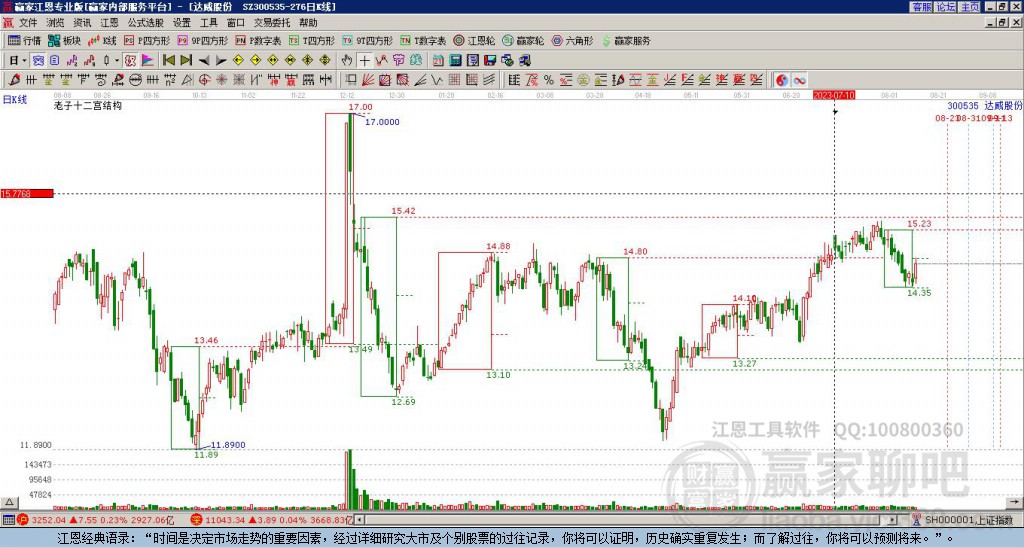Image resolution: width=1024 pixels, height=548 pixels.
Task: Click the red pencil drawing tool
Action: click(14, 80)
